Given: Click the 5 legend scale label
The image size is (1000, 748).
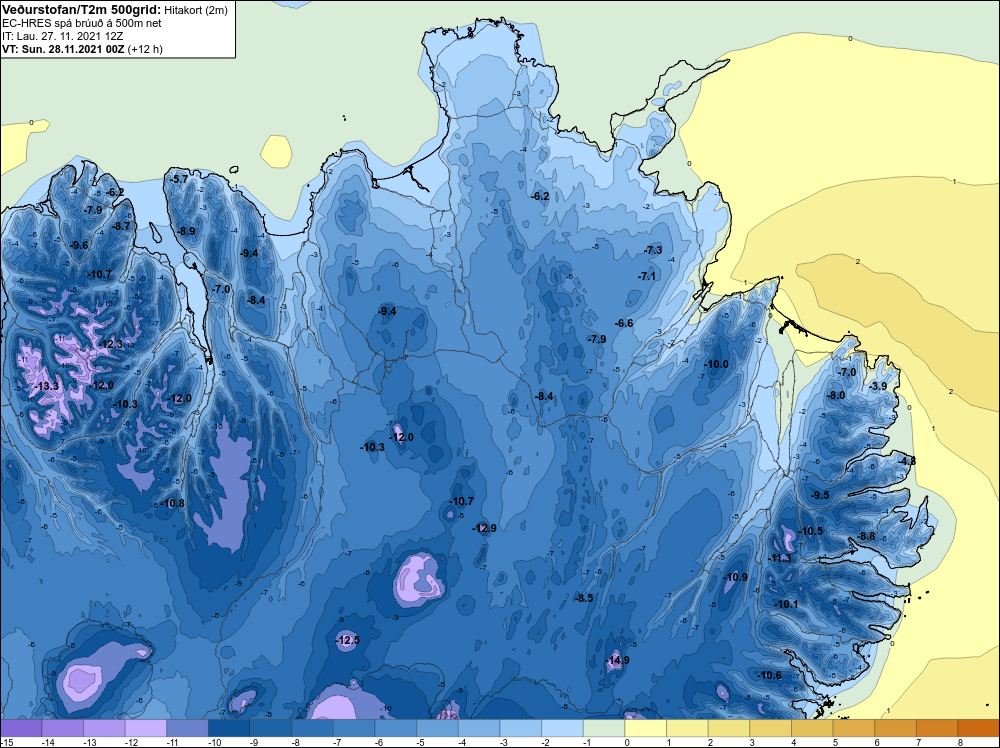Looking at the screenshot, I should tap(835, 742).
